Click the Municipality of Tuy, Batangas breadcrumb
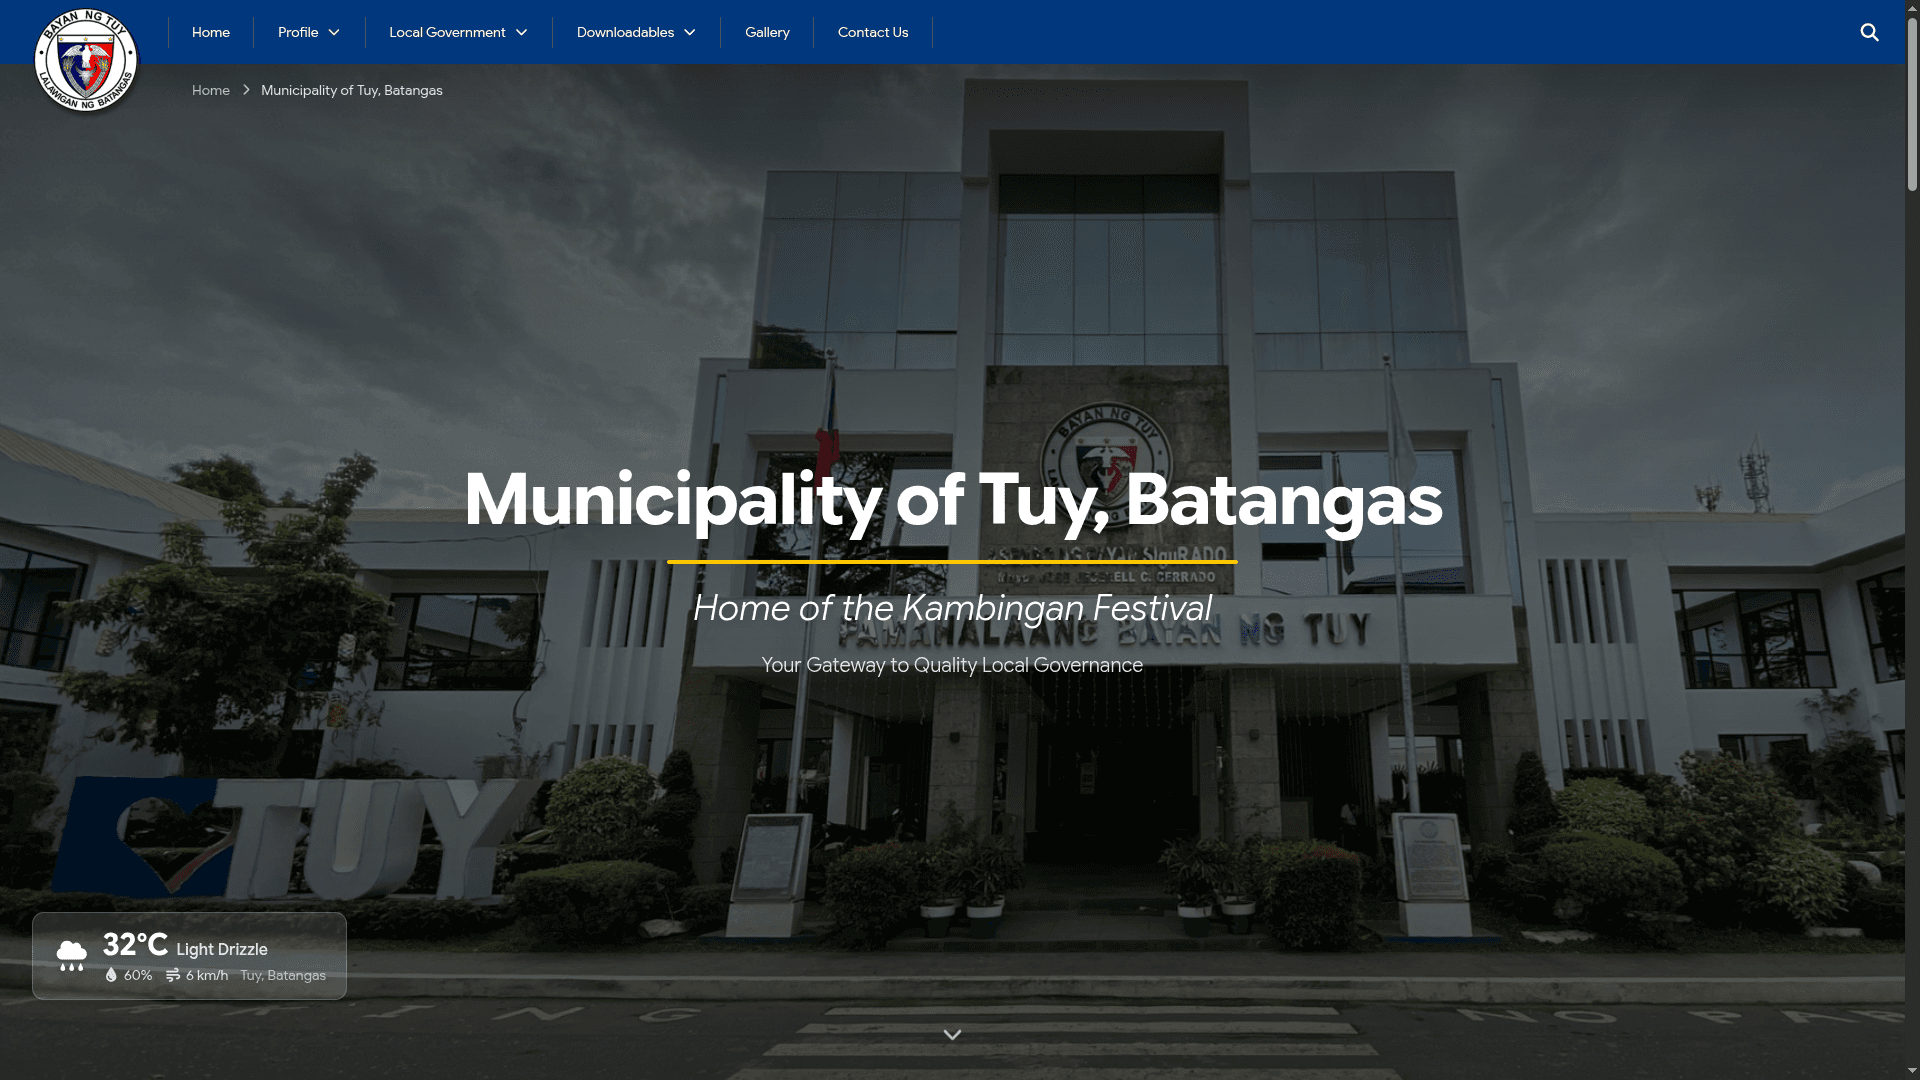The width and height of the screenshot is (1920, 1080). pos(352,90)
